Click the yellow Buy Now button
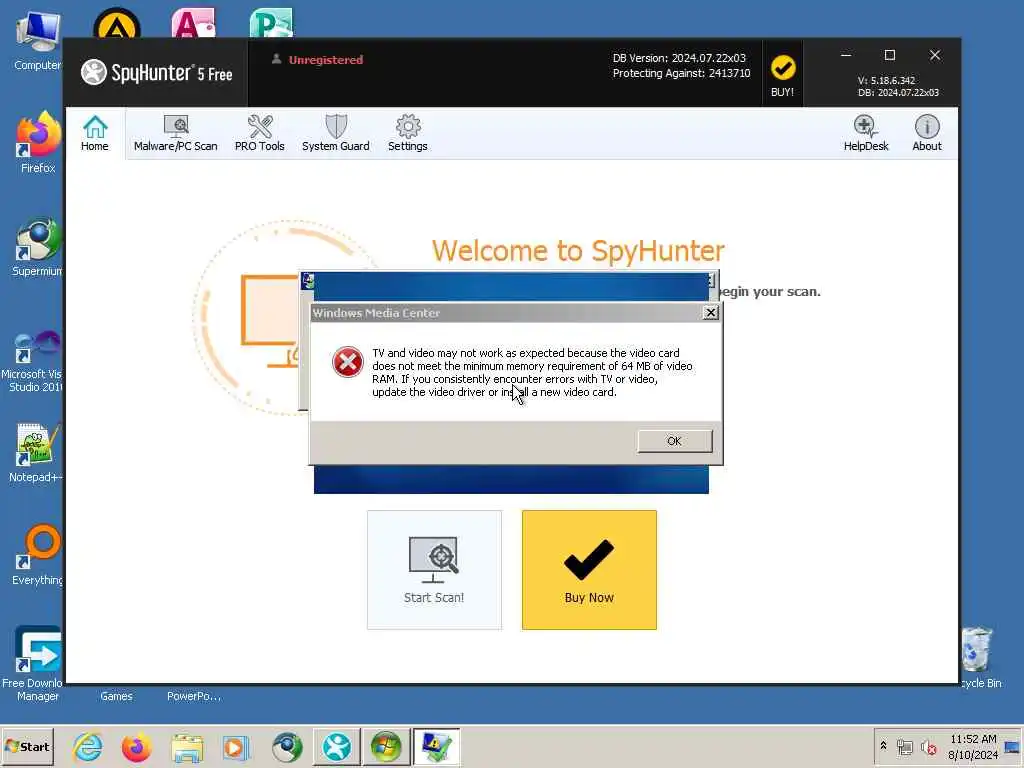The height and width of the screenshot is (768, 1024). click(x=589, y=569)
